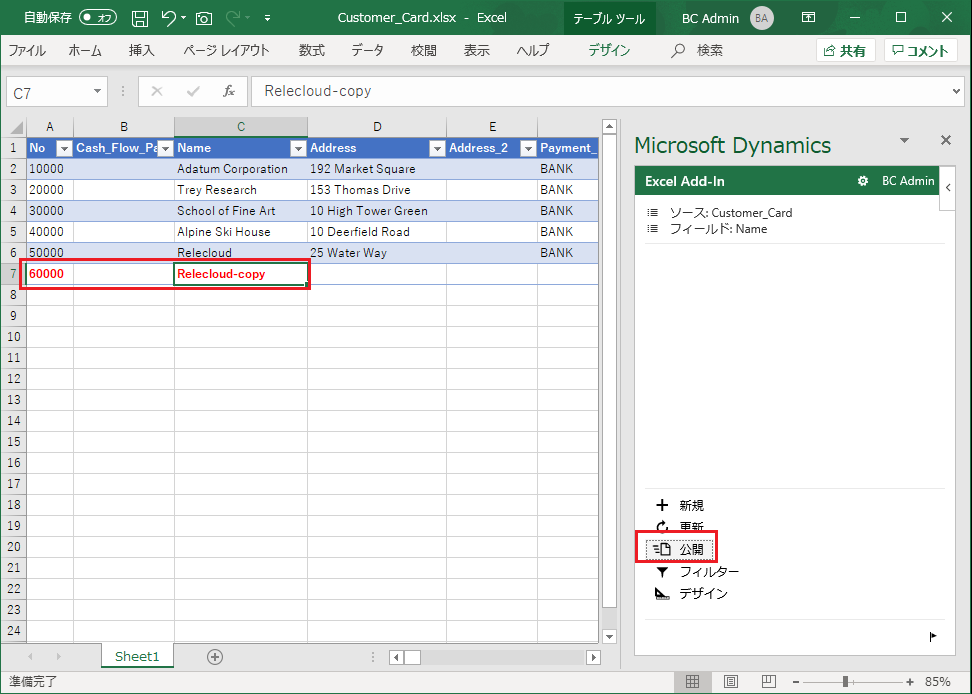The height and width of the screenshot is (694, 972).
Task: Open the task pane options dropdown
Action: coord(904,141)
